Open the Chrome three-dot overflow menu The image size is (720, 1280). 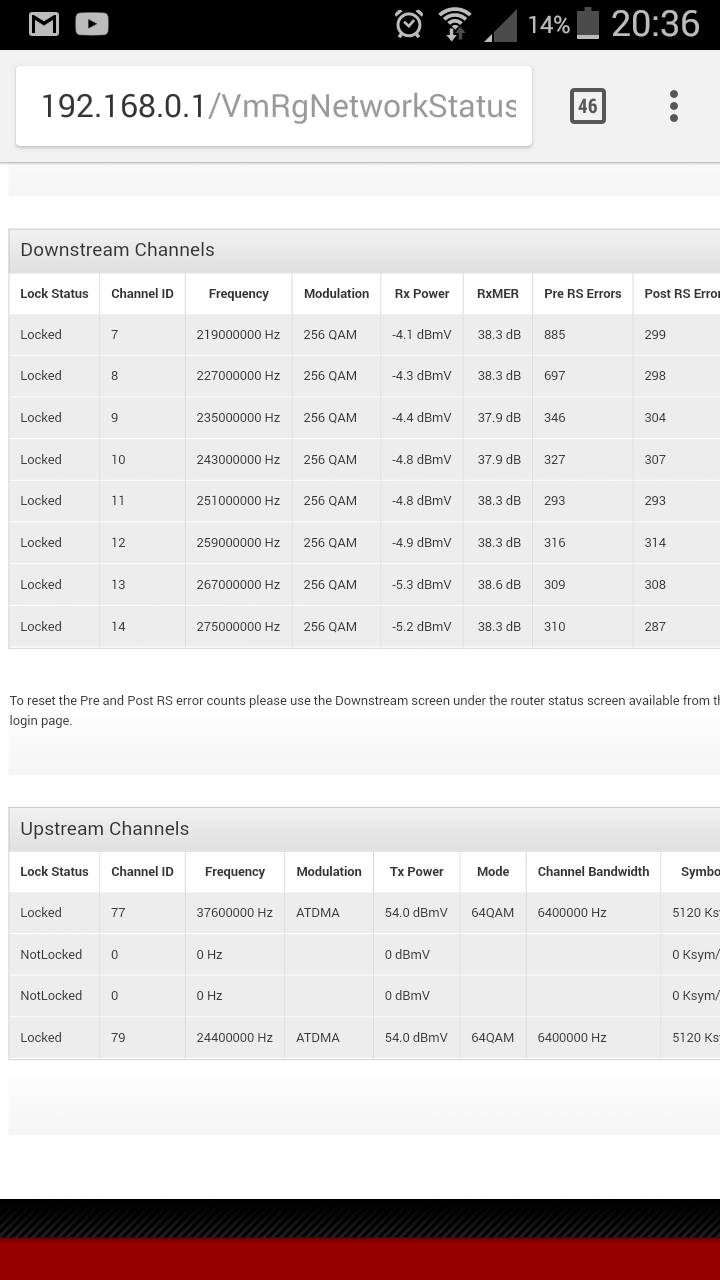point(674,106)
